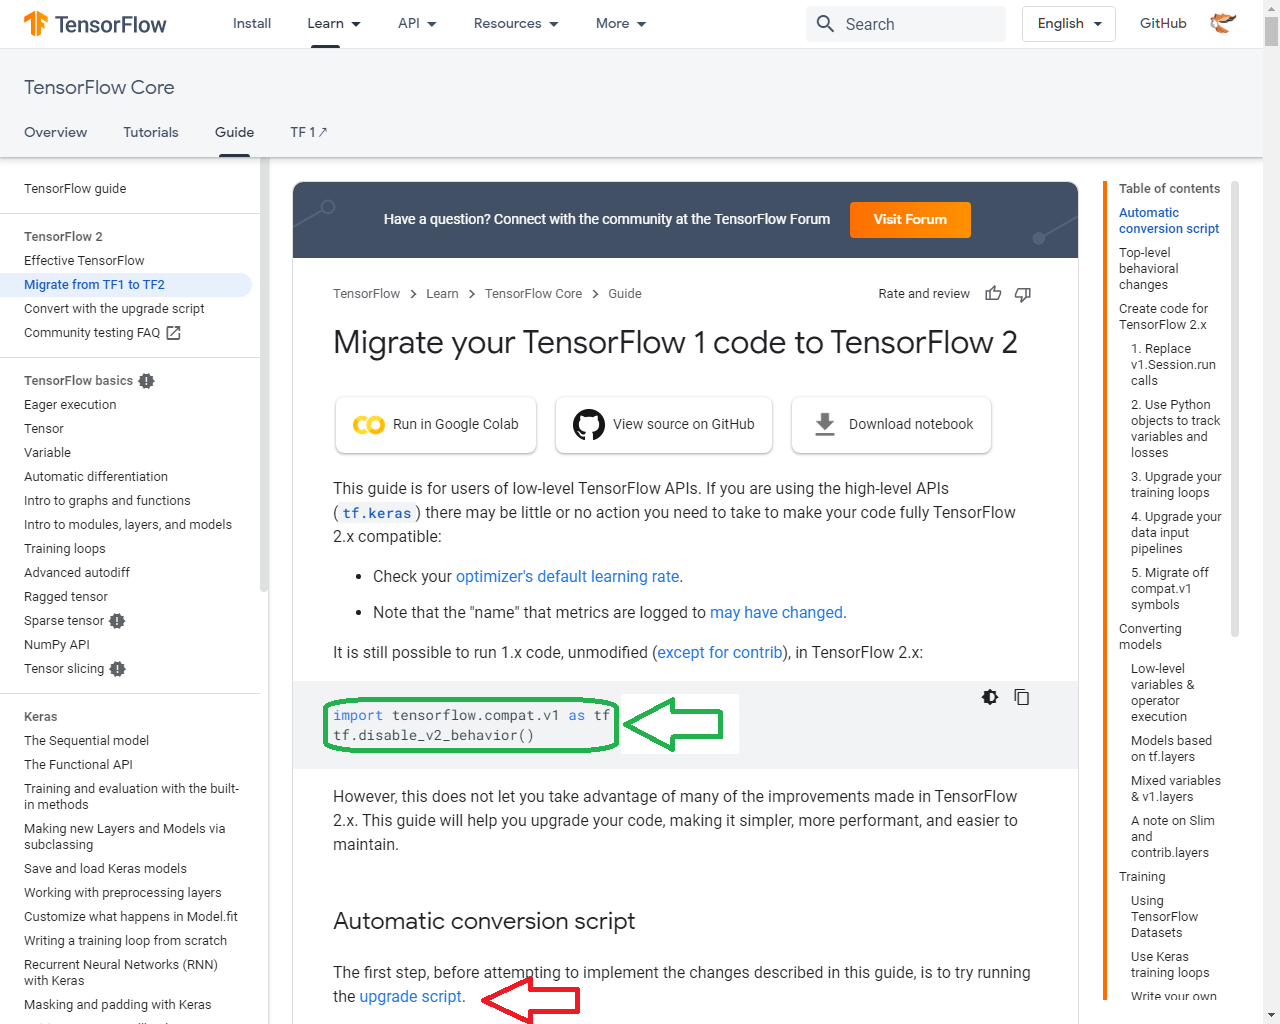Click the TensorFlow logo
This screenshot has height=1024, width=1280.
pos(96,24)
